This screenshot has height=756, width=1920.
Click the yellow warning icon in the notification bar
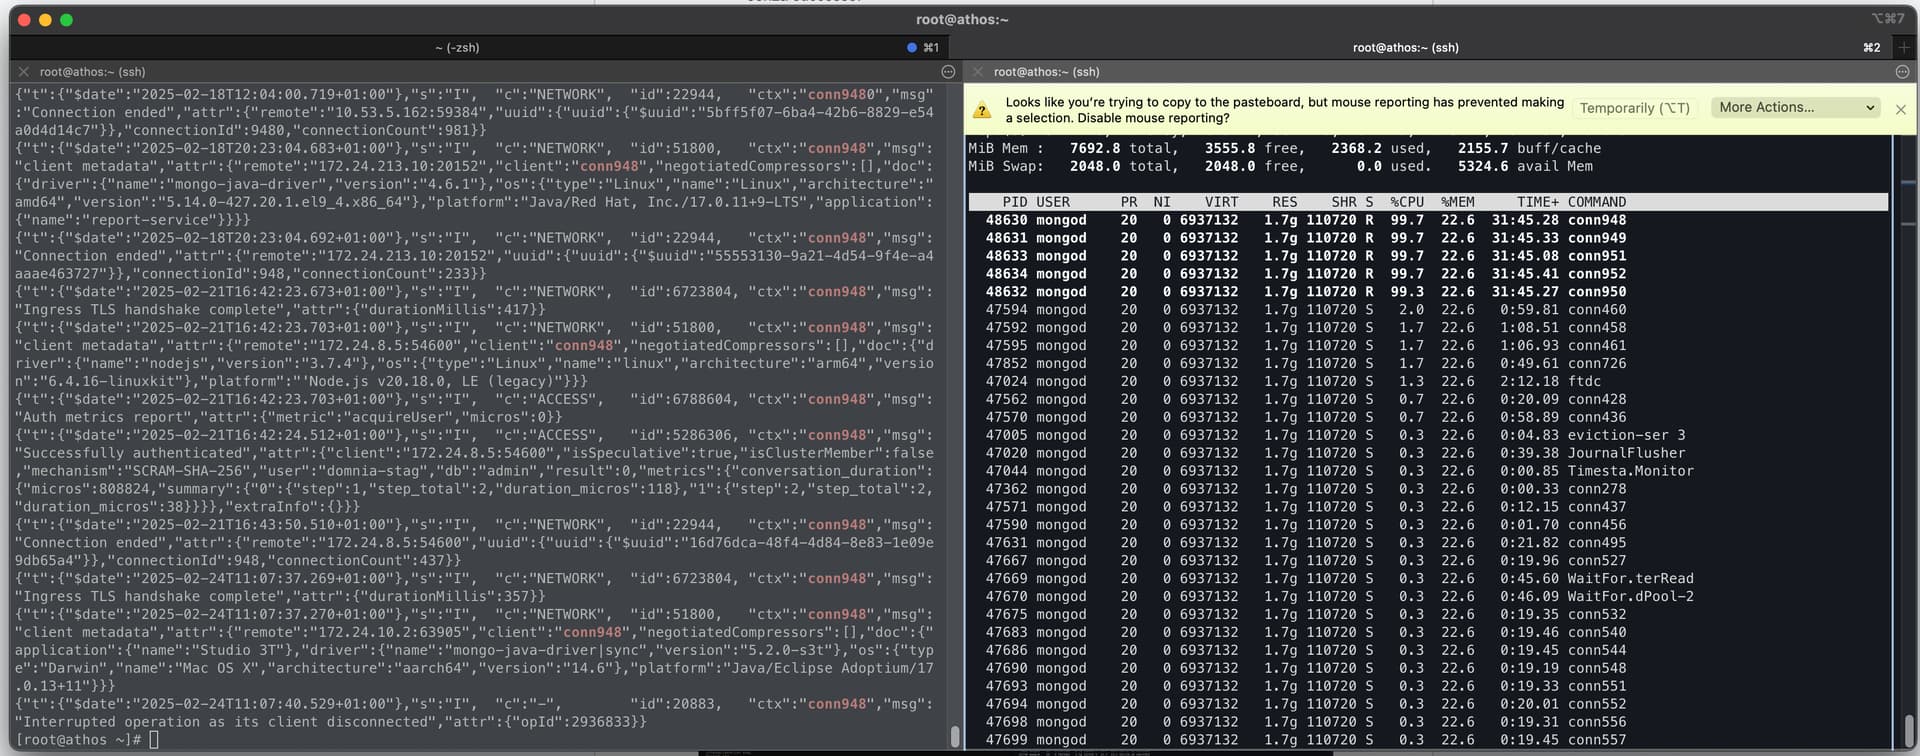coord(982,110)
